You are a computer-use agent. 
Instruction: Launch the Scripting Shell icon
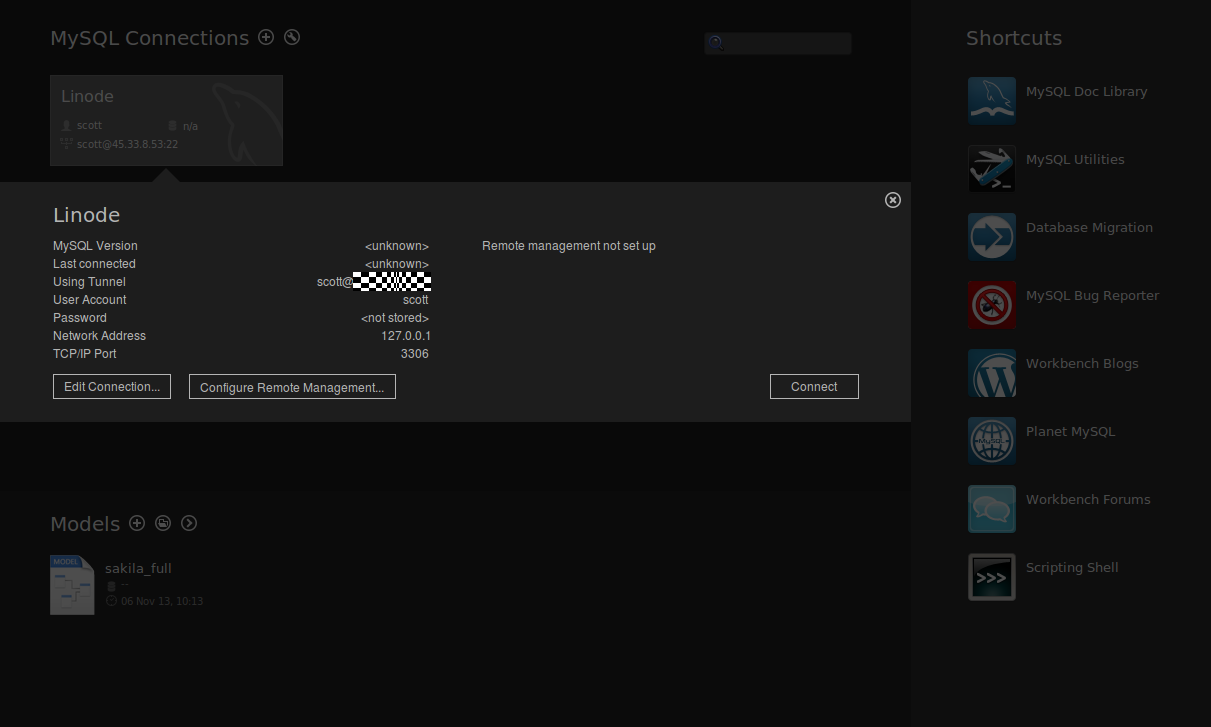(991, 577)
